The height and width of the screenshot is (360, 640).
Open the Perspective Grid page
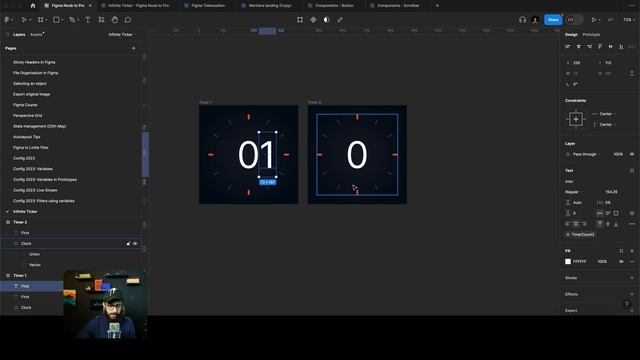click(x=27, y=116)
